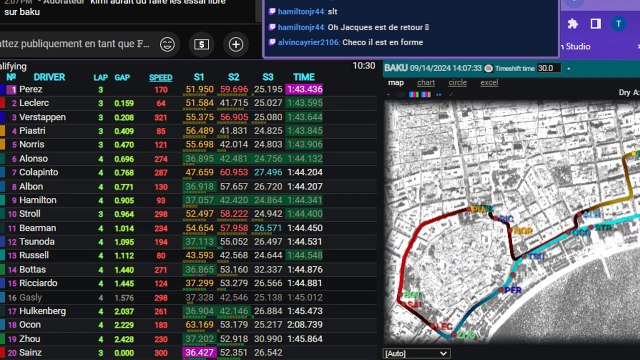Click the PER car marker on map
640x360 pixels.
[x=501, y=290]
